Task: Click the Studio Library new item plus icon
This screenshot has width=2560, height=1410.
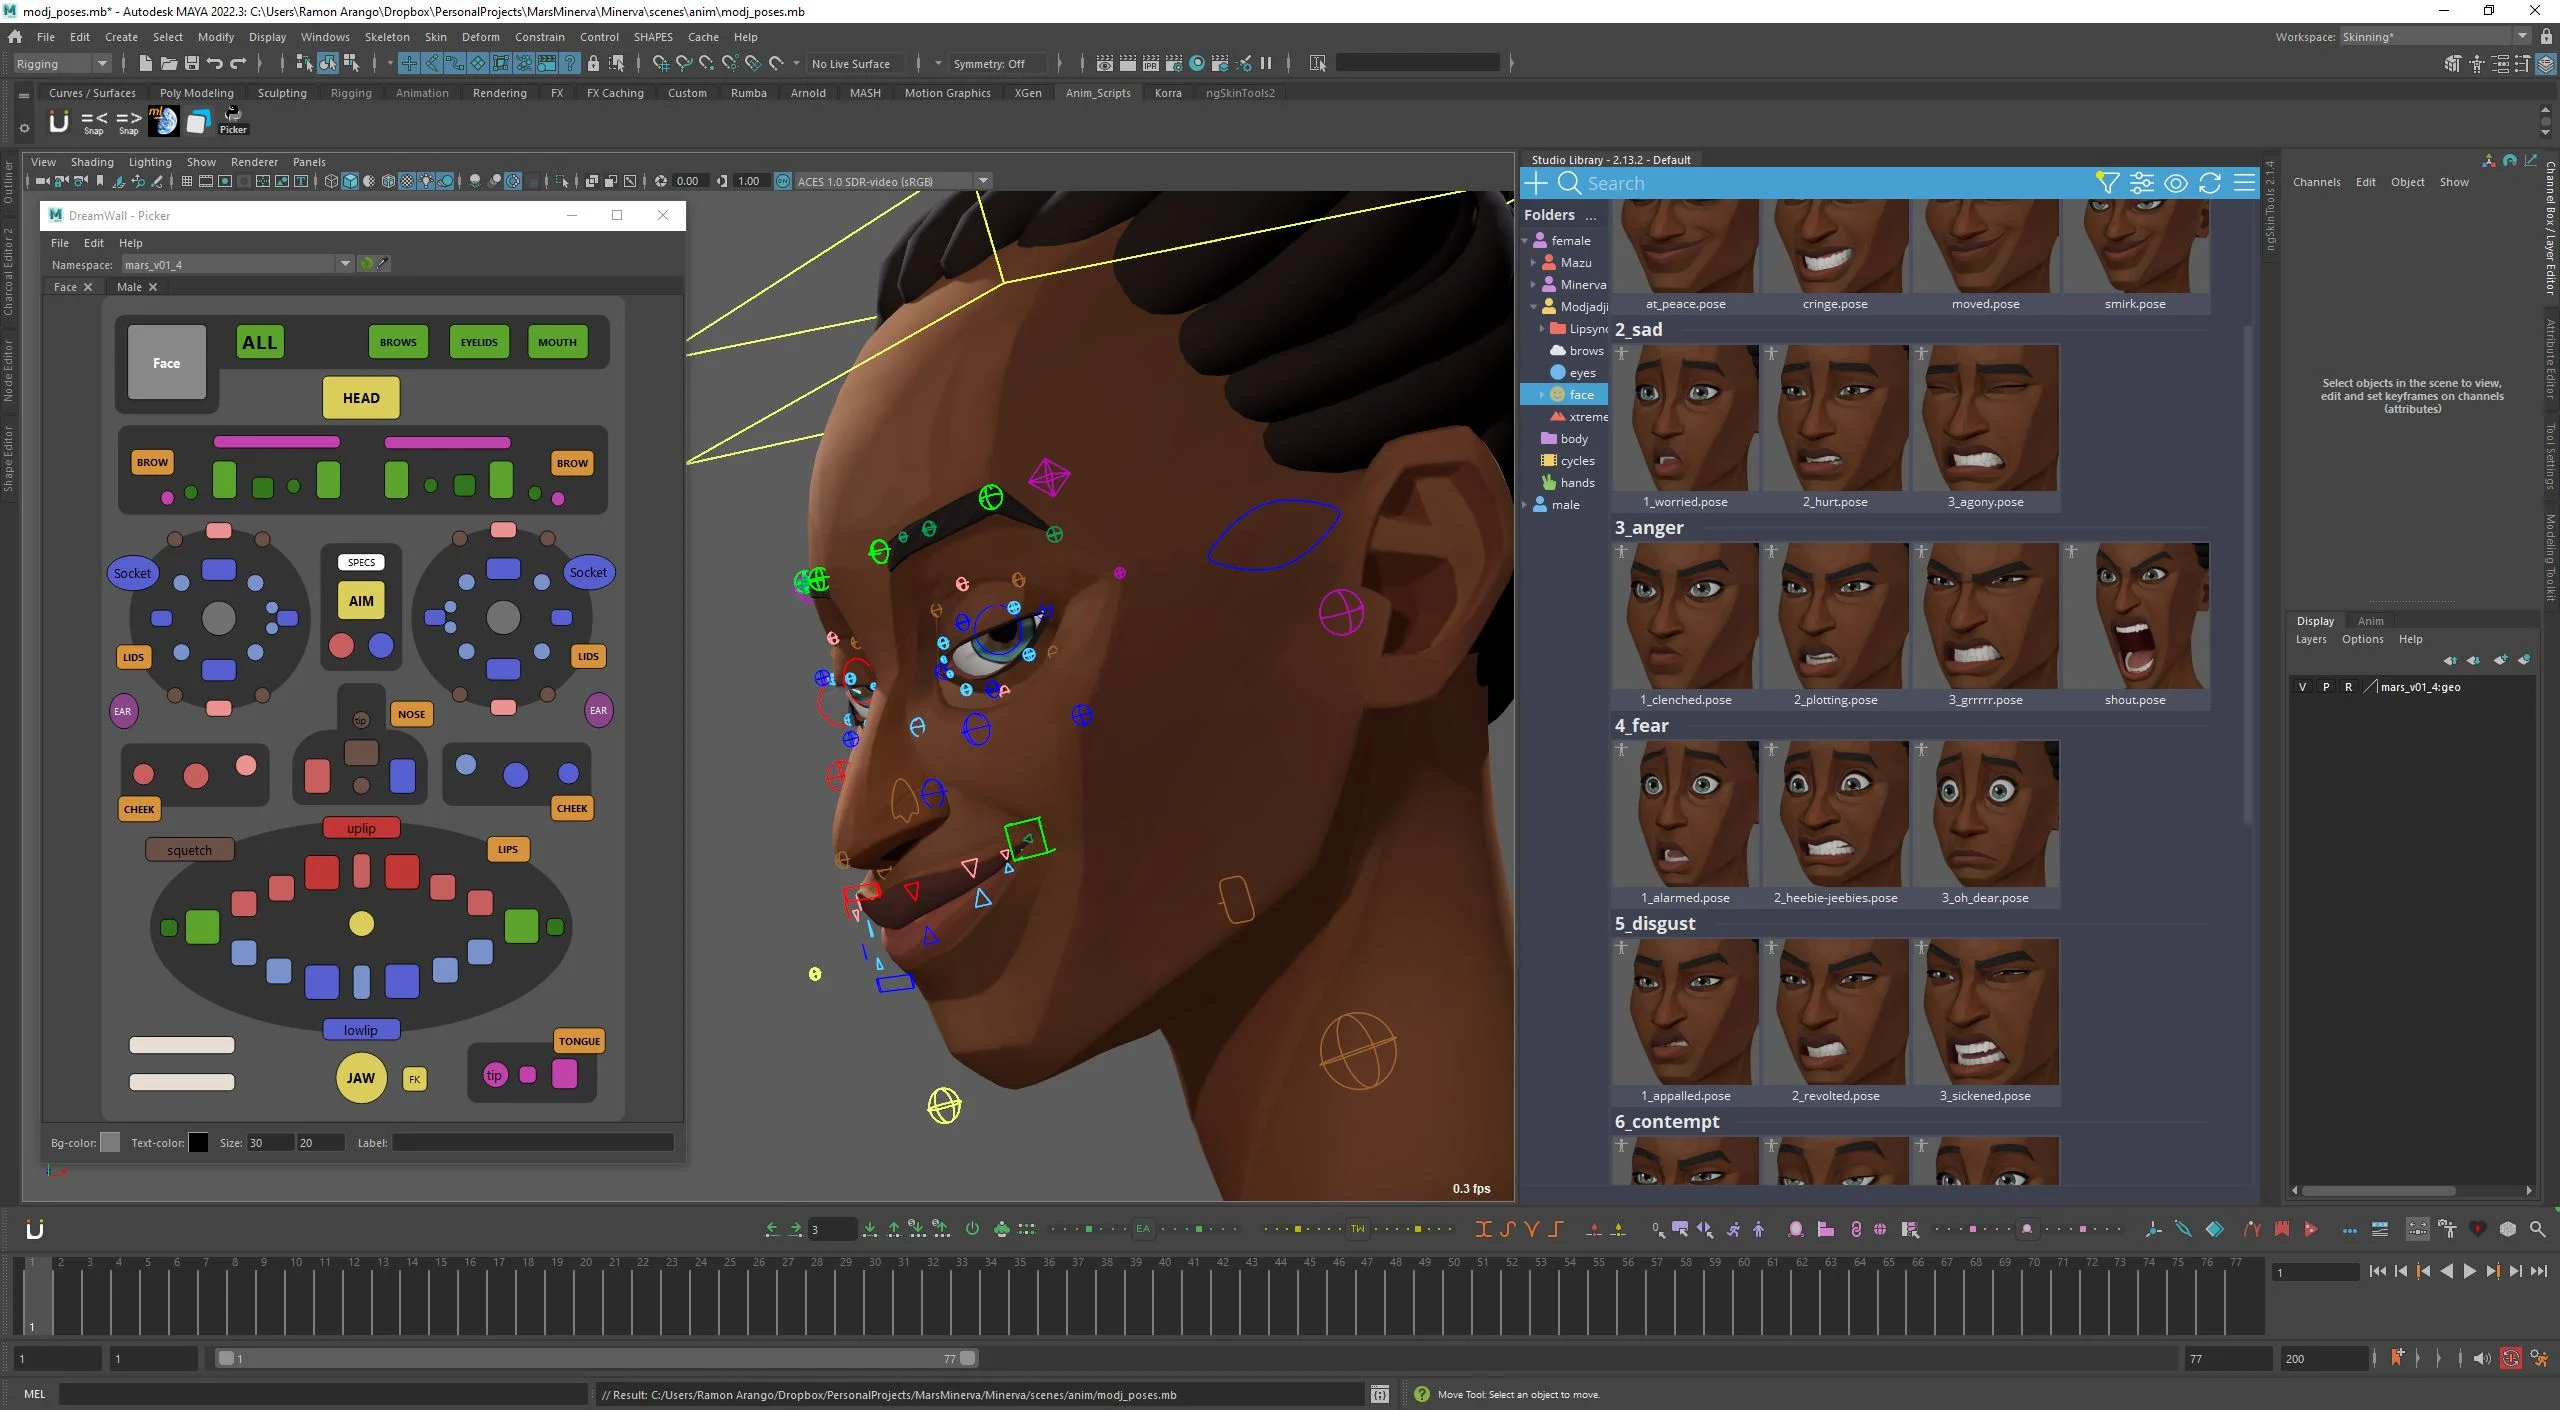Action: coord(1536,183)
